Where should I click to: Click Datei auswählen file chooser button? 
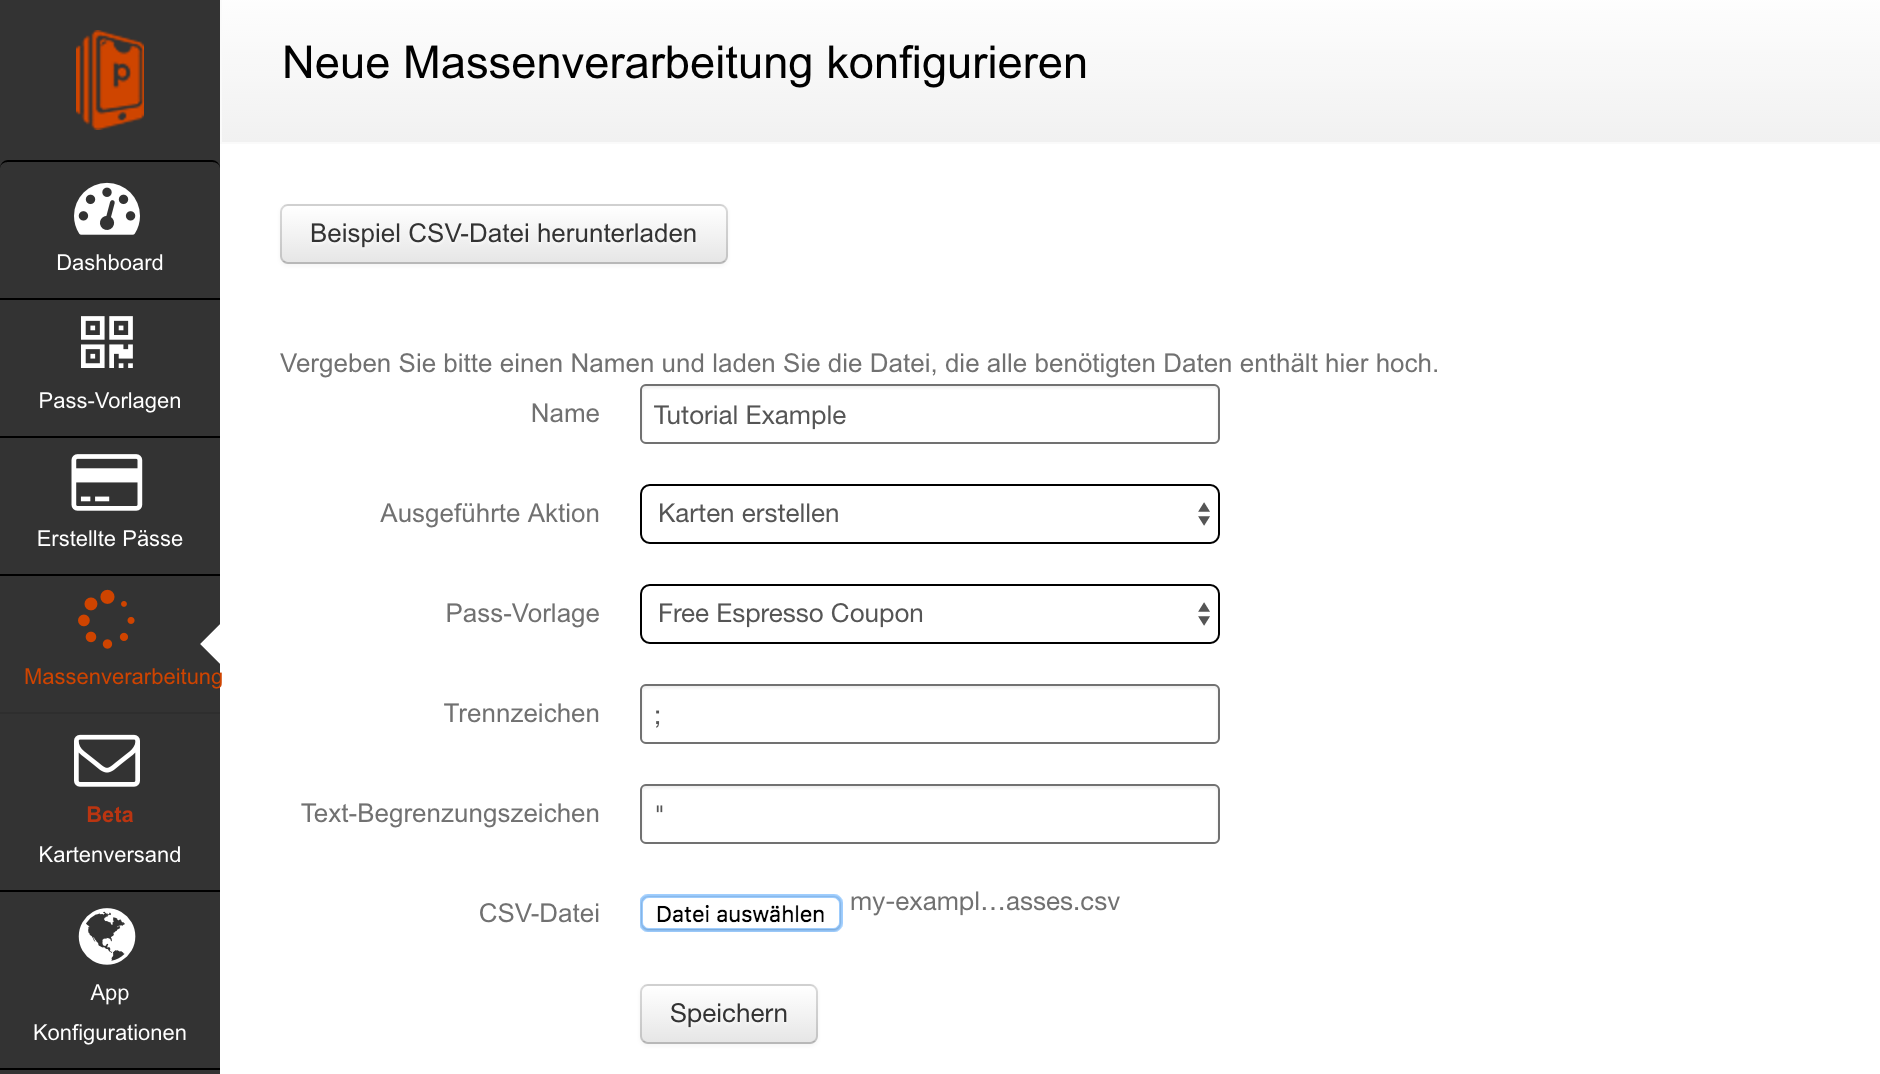(741, 913)
